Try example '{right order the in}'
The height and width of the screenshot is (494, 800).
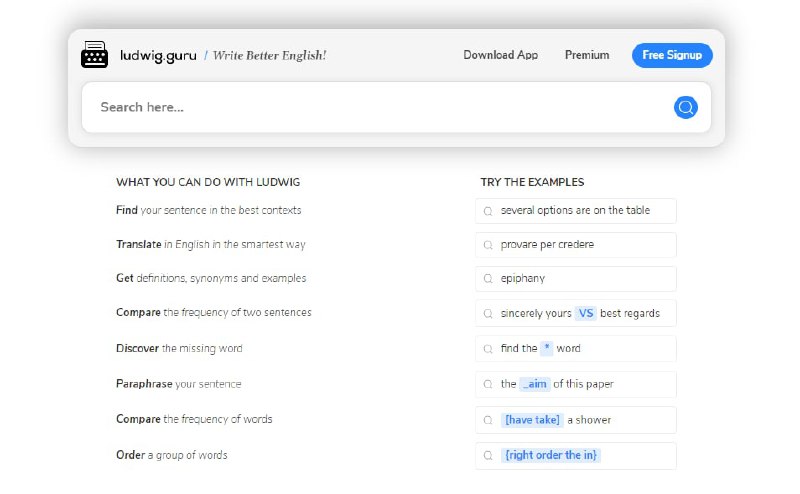576,455
